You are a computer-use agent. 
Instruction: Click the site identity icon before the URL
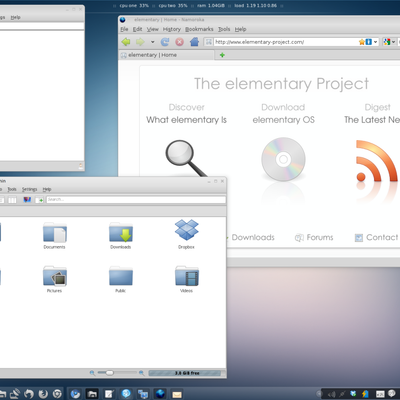pos(209,42)
